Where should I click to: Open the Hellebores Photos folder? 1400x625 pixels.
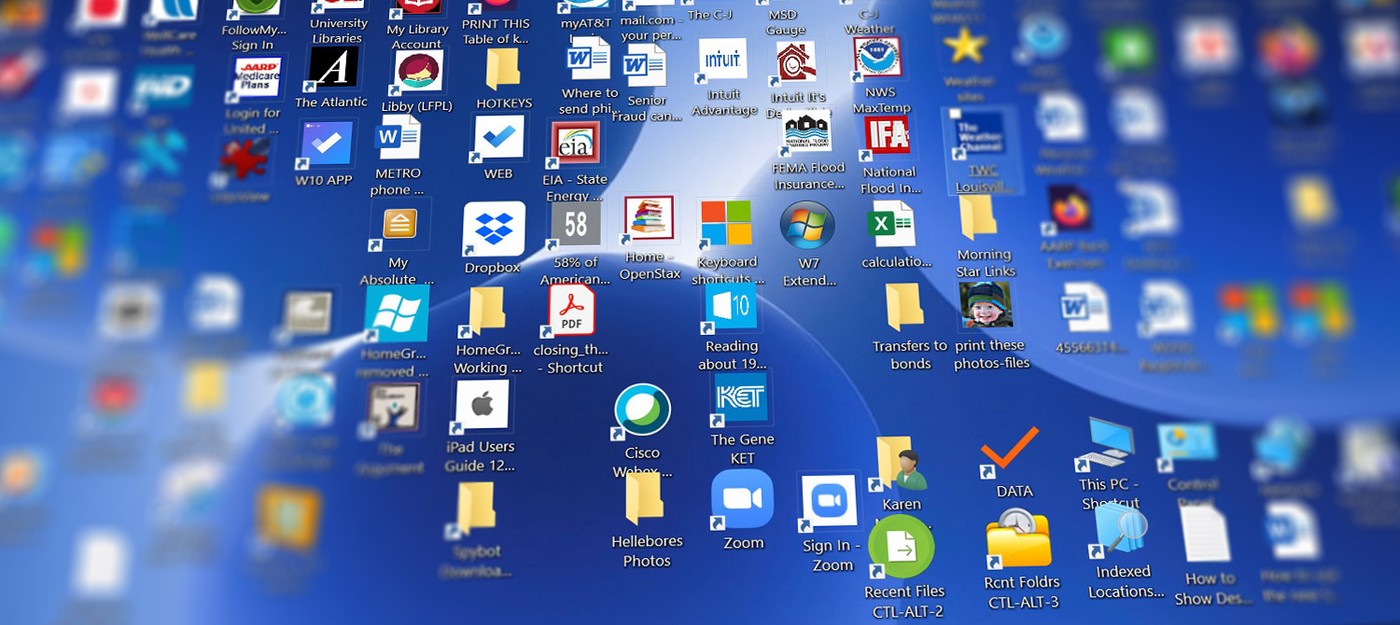(643, 500)
